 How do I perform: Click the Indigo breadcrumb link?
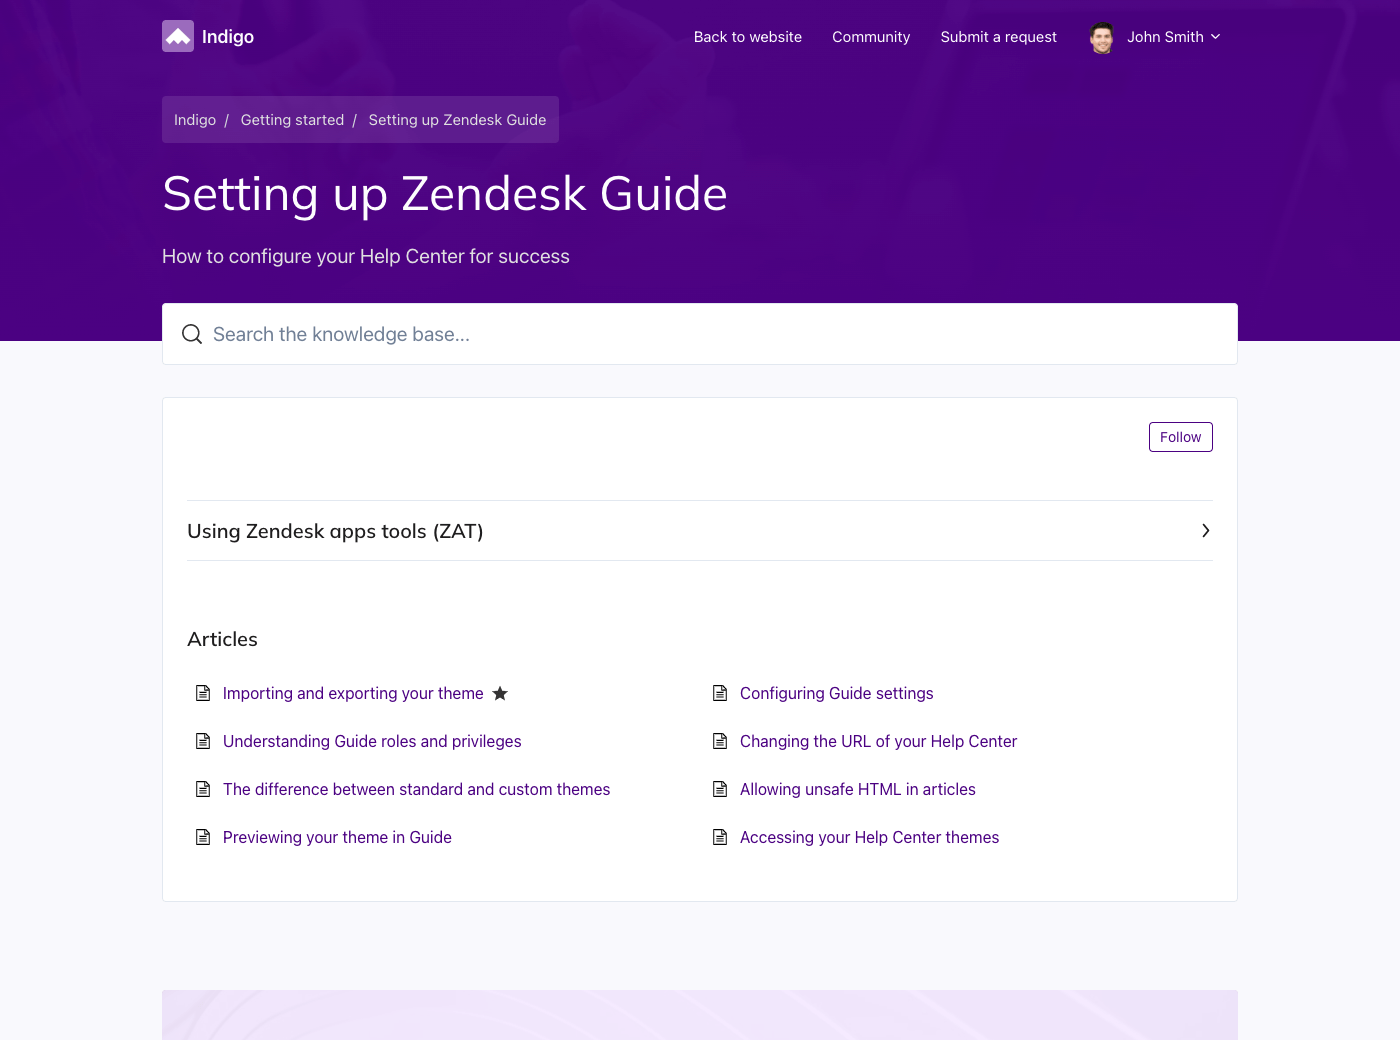point(195,120)
